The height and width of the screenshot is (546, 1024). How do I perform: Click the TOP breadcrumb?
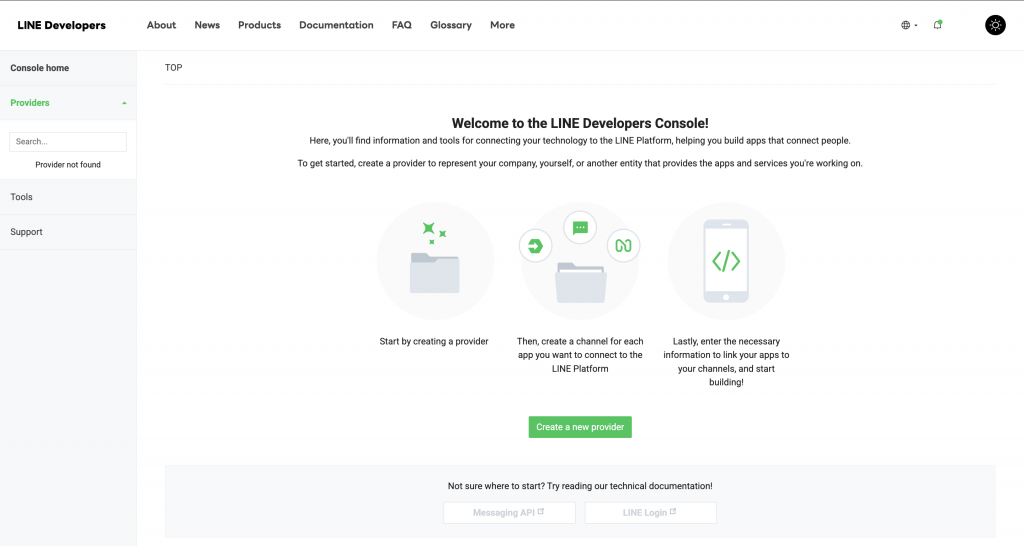[x=174, y=67]
